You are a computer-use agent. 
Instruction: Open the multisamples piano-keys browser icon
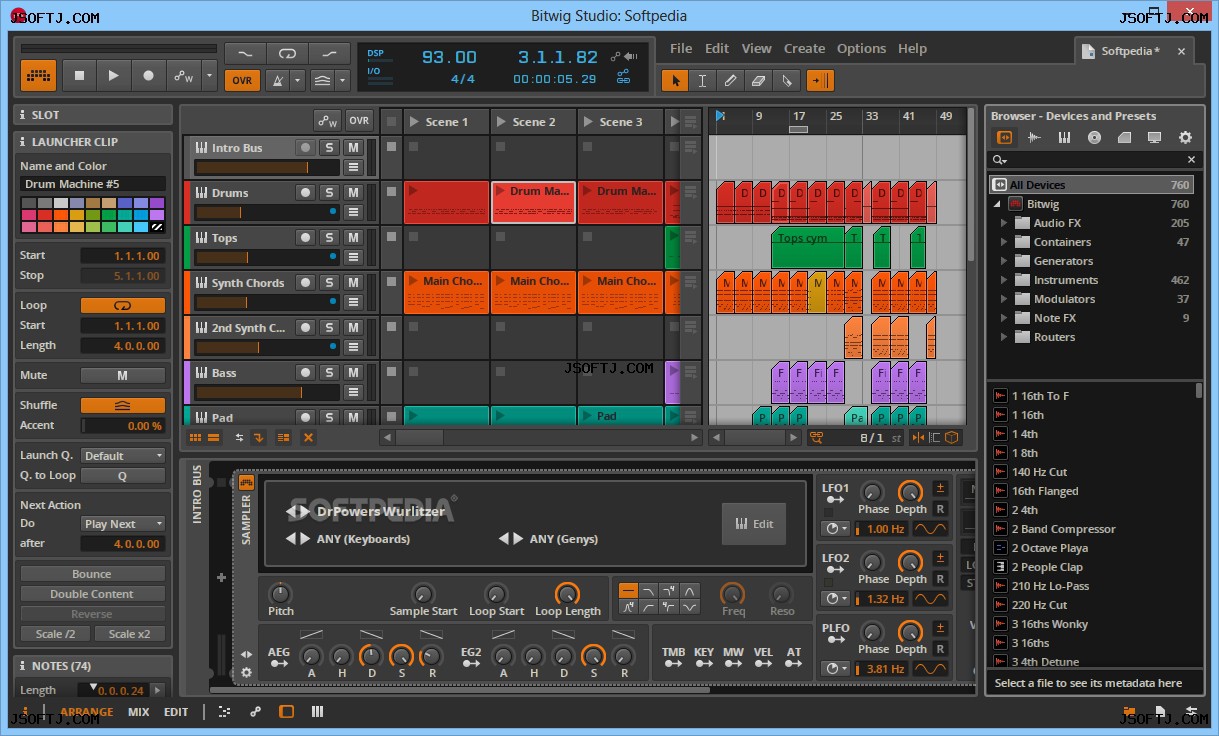pos(1064,138)
